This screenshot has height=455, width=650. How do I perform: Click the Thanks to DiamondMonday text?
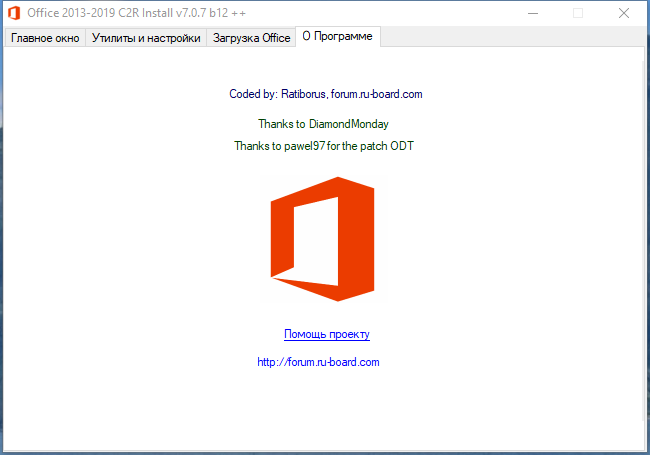coord(323,124)
